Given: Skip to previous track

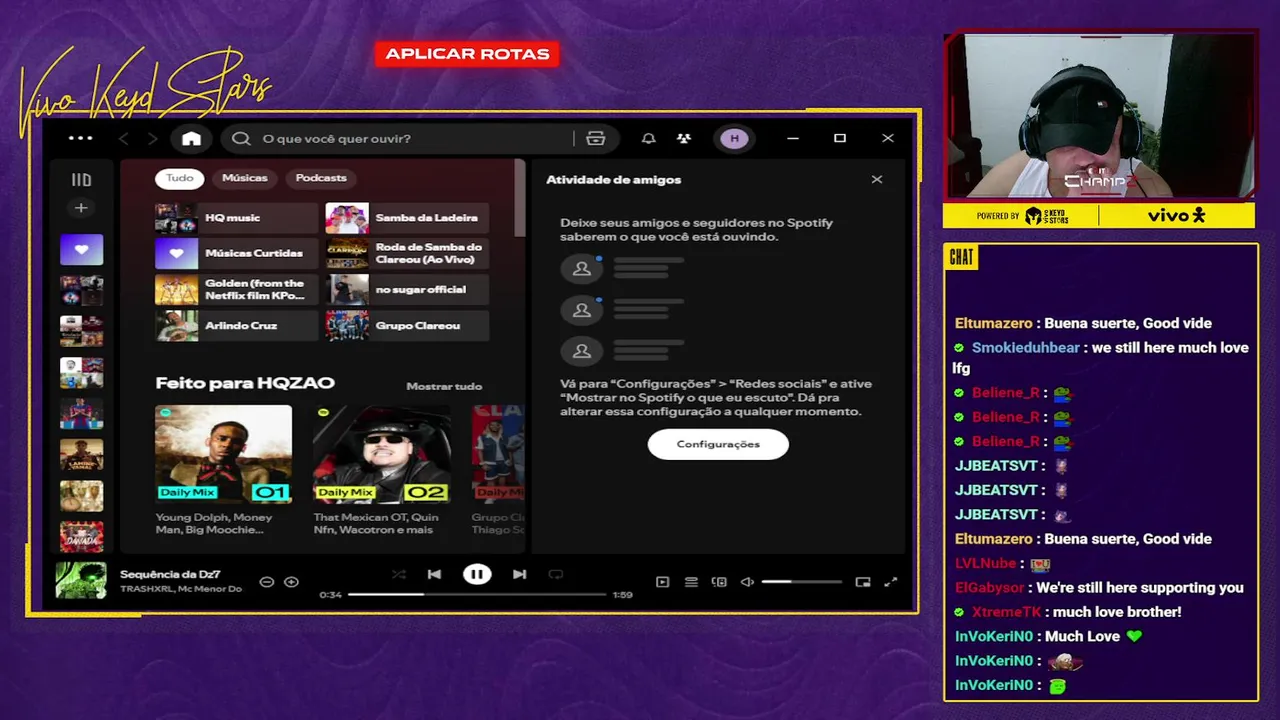Looking at the screenshot, I should tap(434, 574).
